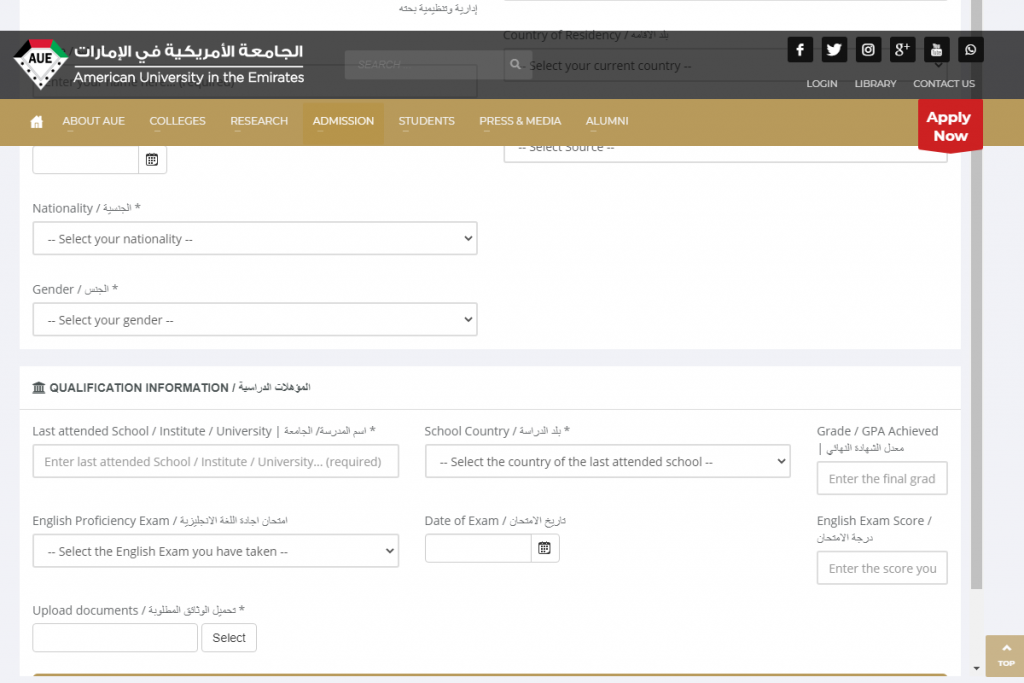Open the AUE Facebook page icon
The image size is (1024, 683).
[800, 49]
